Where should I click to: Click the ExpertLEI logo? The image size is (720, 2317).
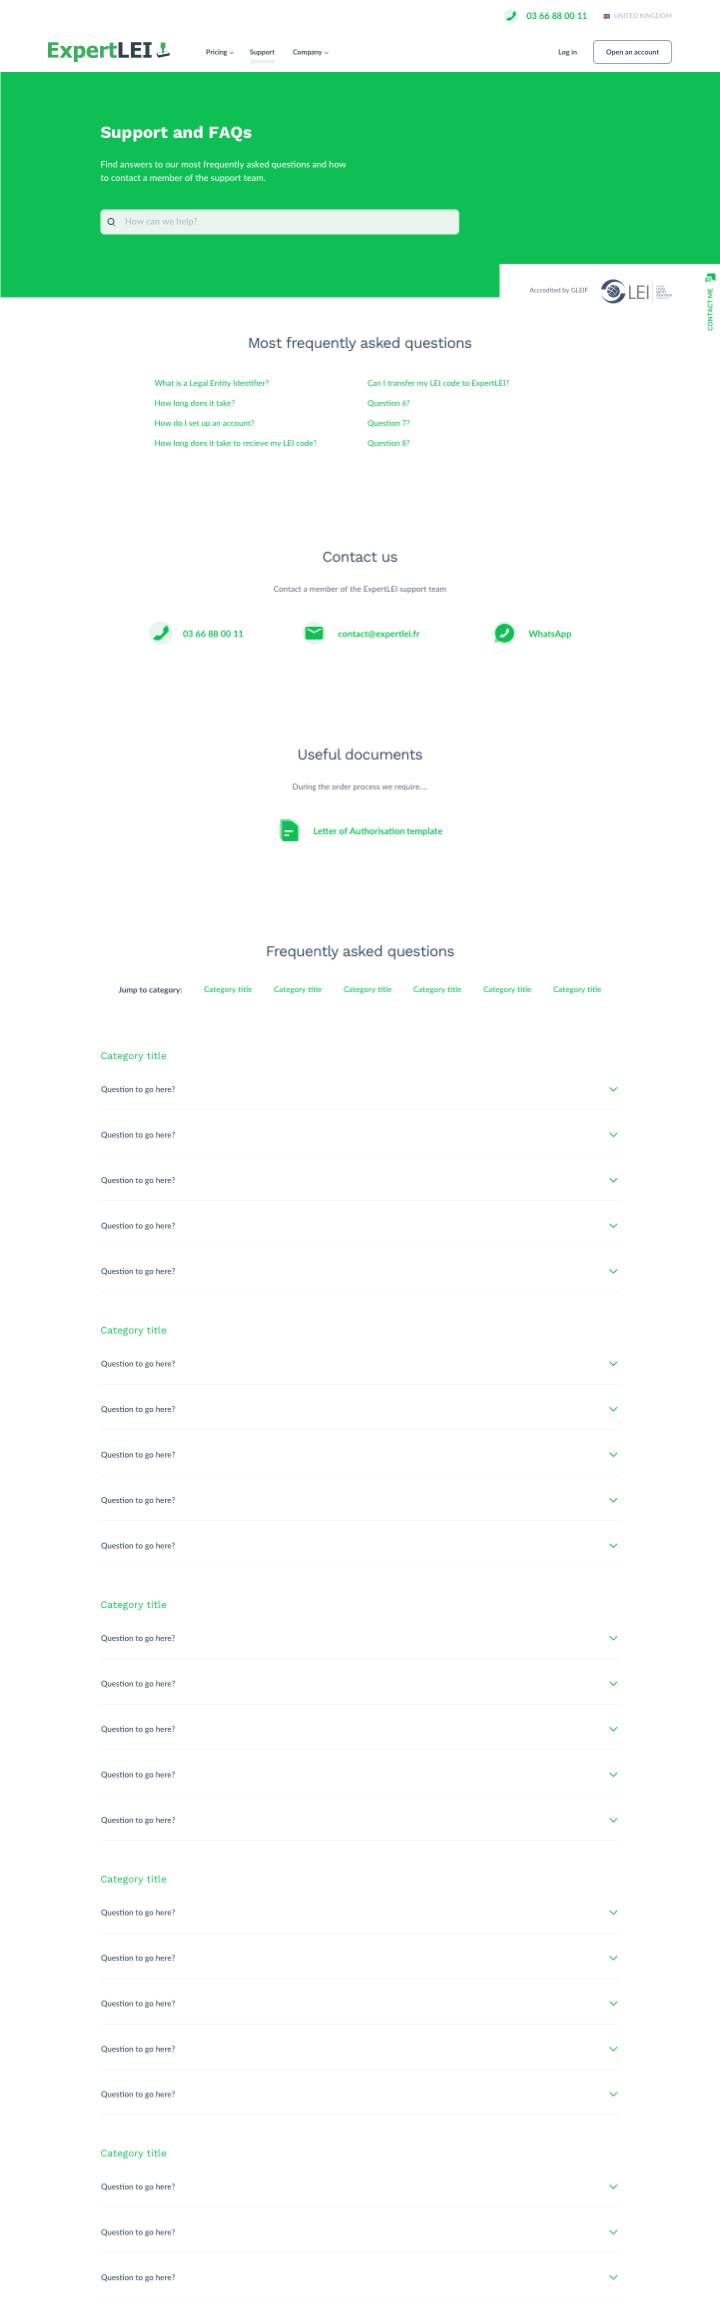(108, 50)
